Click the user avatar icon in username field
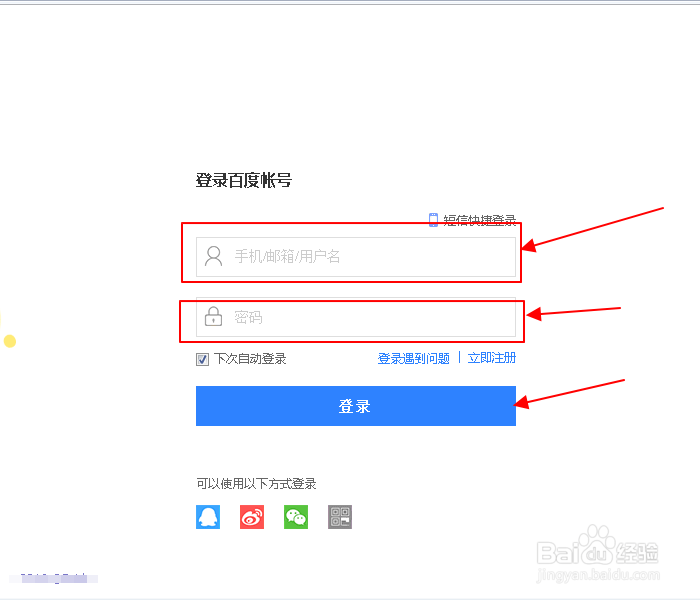 (x=213, y=256)
